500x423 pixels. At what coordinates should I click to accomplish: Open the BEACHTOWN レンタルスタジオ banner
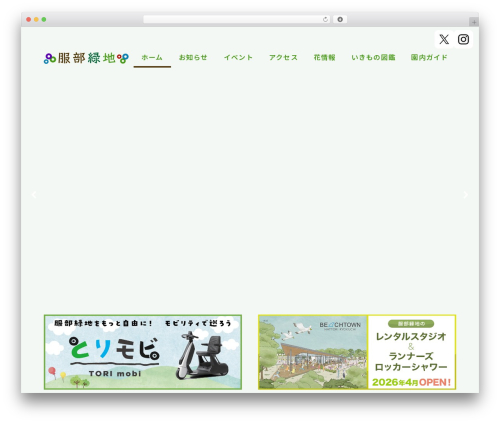[x=357, y=352]
